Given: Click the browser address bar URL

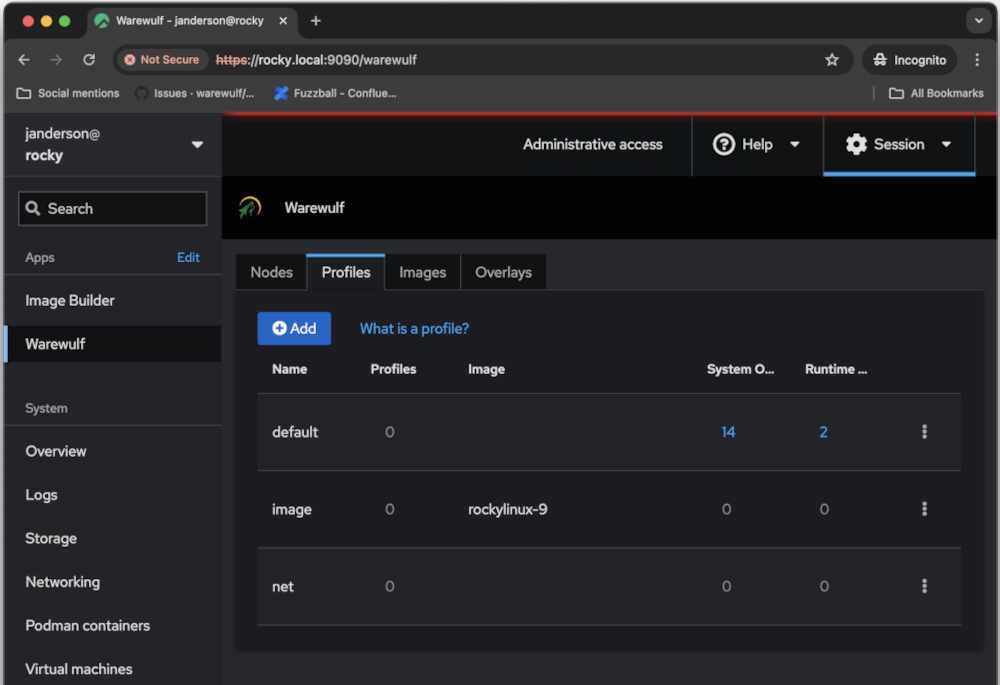Looking at the screenshot, I should point(316,59).
